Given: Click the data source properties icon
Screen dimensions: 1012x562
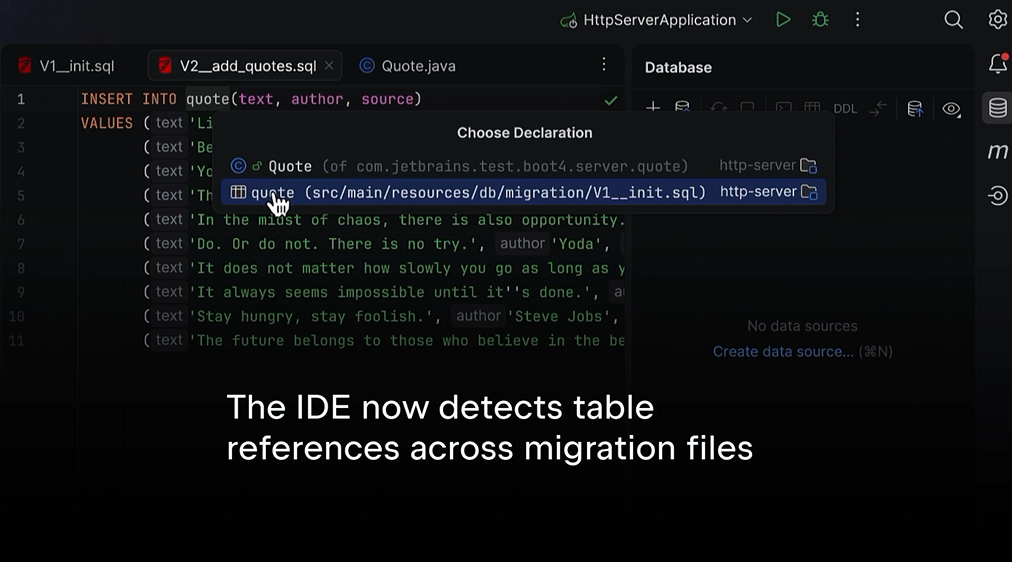Looking at the screenshot, I should 682,108.
